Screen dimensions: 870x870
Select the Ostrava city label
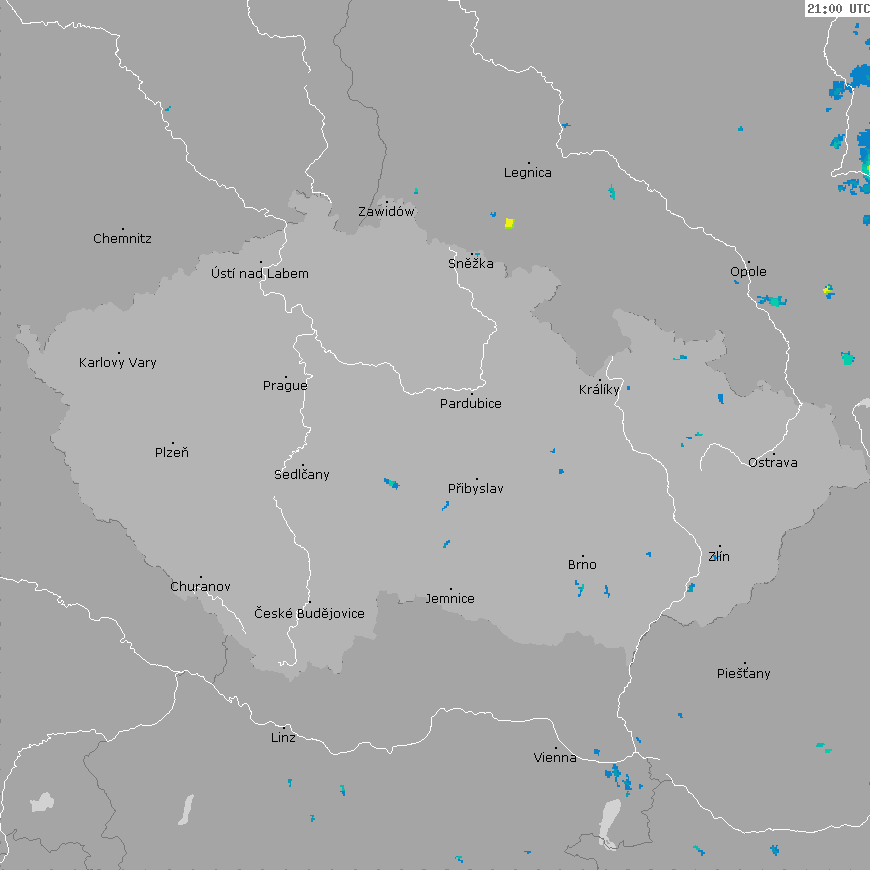[772, 463]
